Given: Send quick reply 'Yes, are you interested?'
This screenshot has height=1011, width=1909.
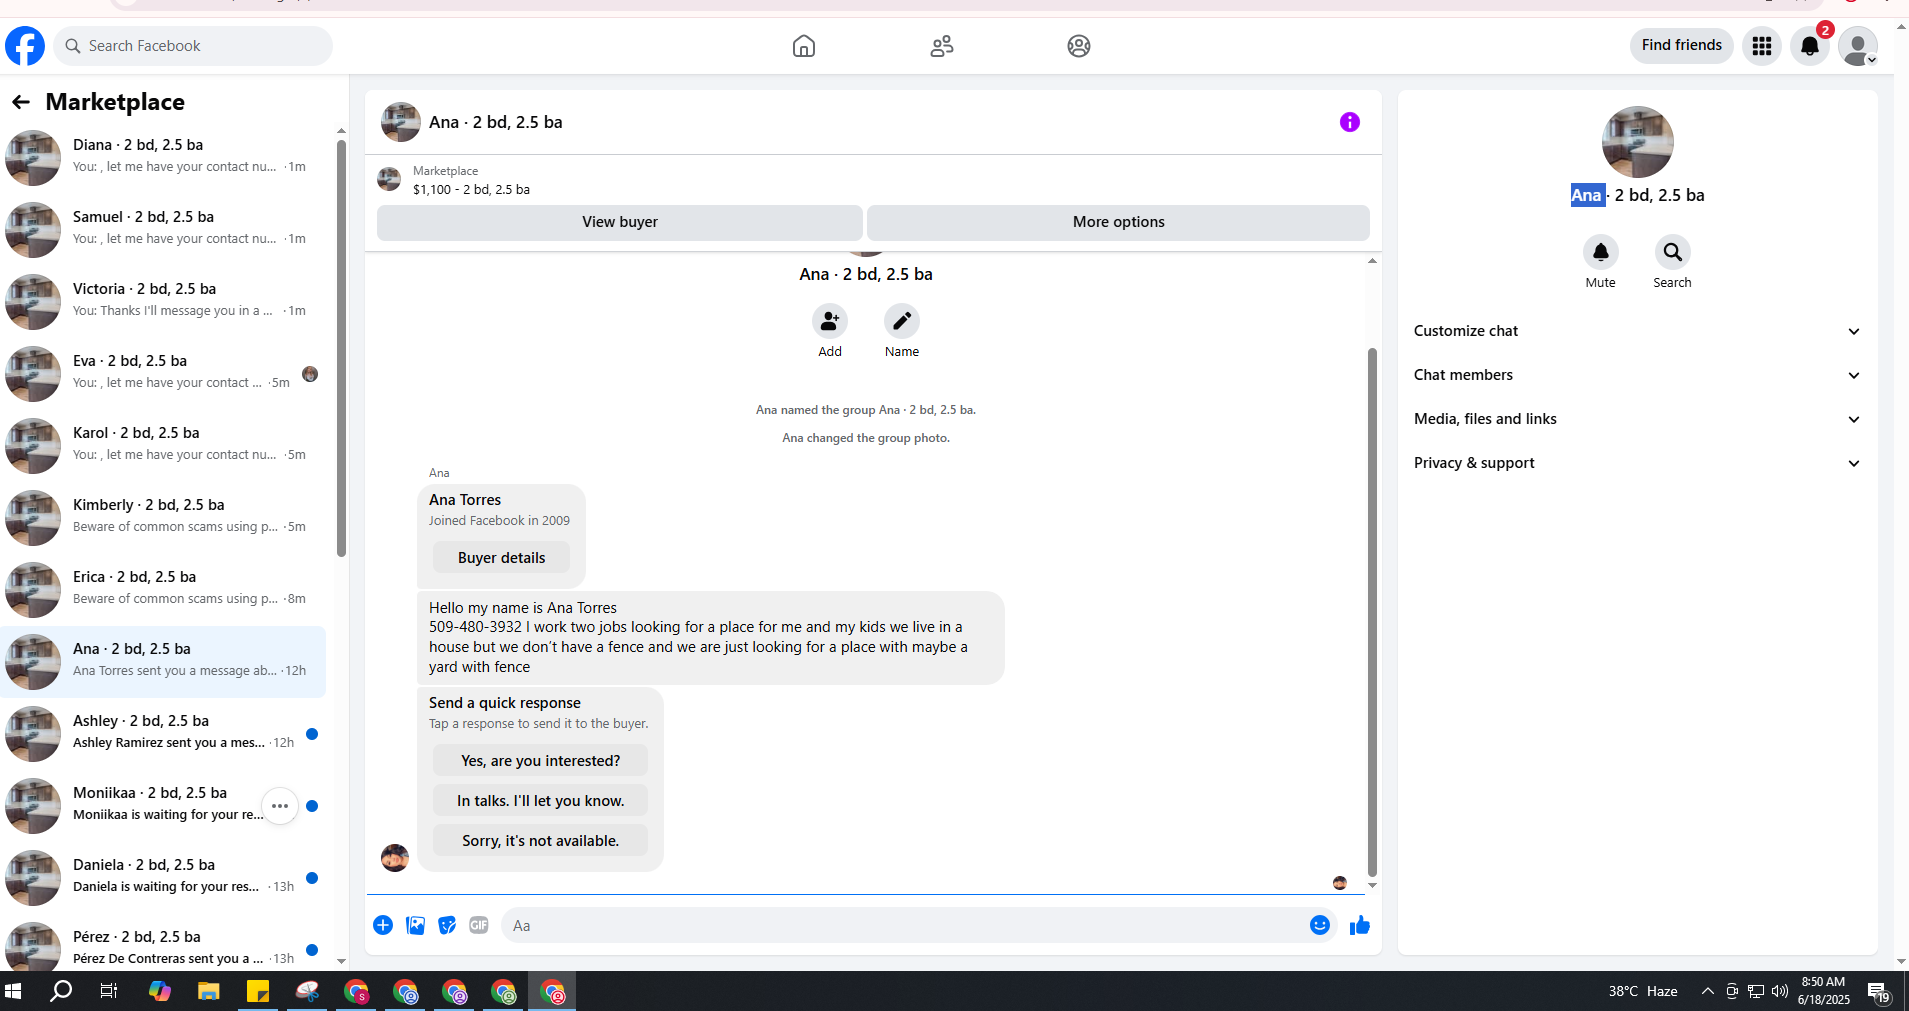Looking at the screenshot, I should 540,761.
